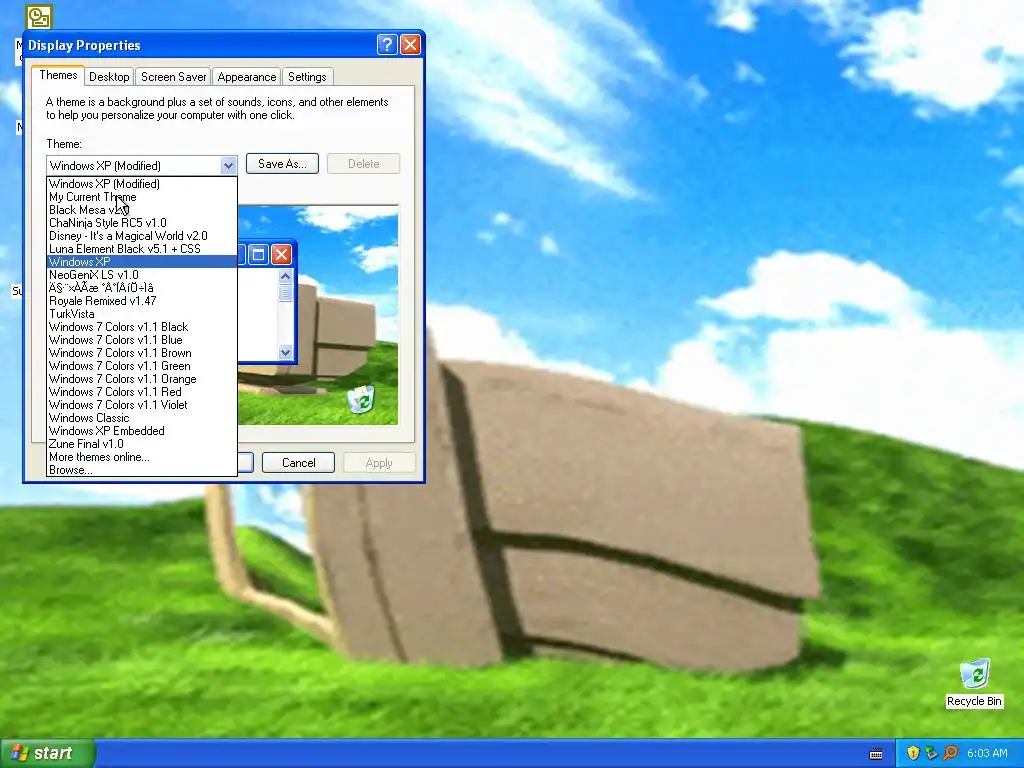This screenshot has width=1024, height=768.
Task: Click More themes online... entry
Action: click(142, 457)
